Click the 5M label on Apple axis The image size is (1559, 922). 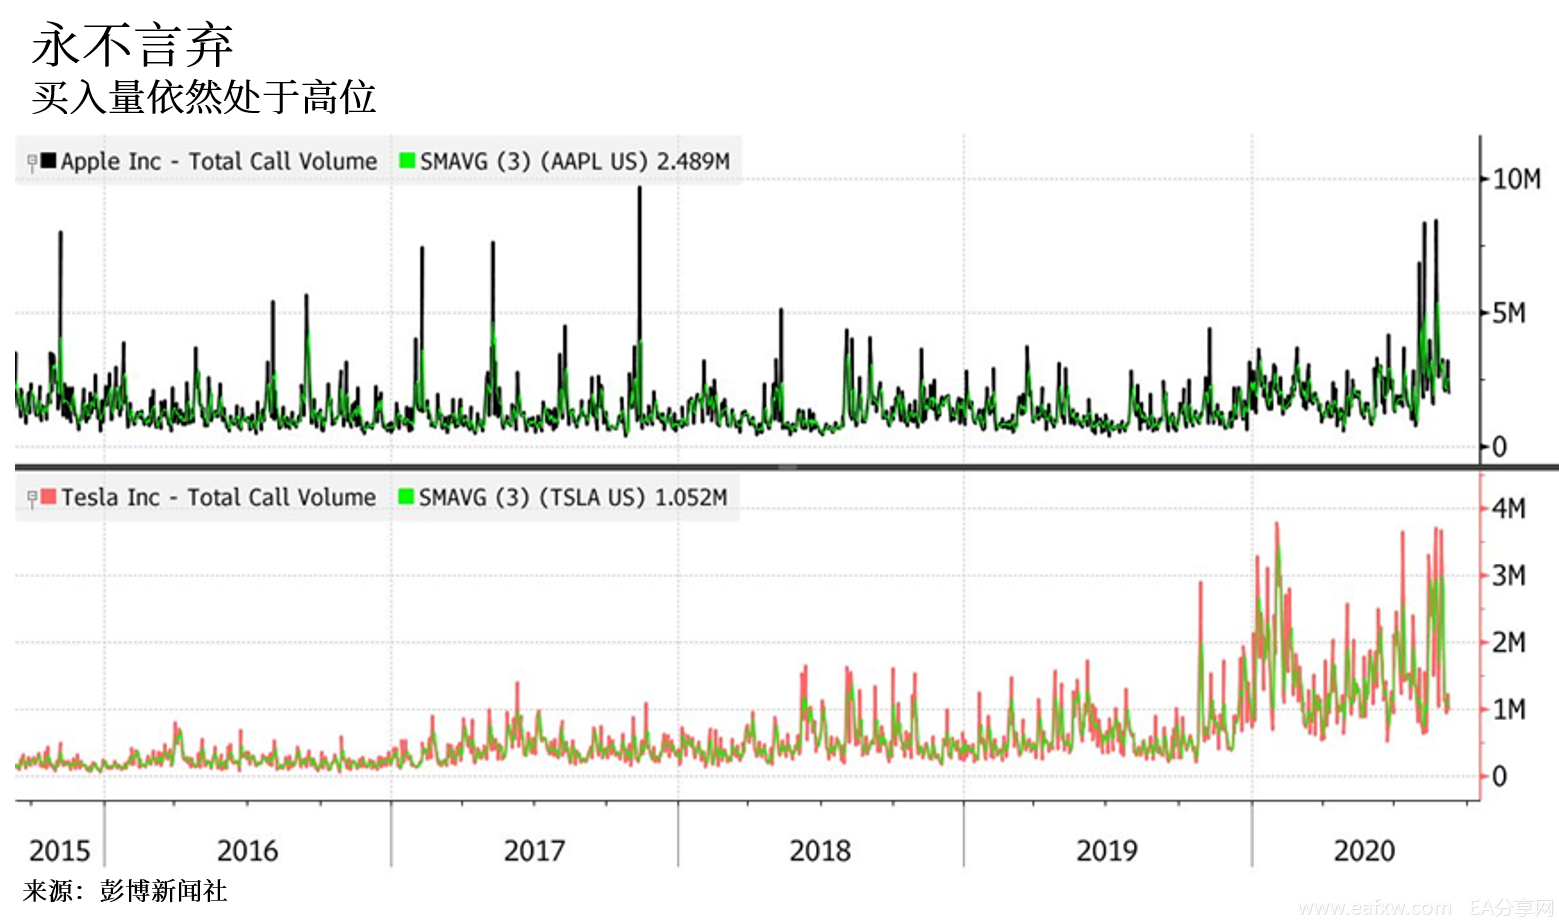point(1509,313)
